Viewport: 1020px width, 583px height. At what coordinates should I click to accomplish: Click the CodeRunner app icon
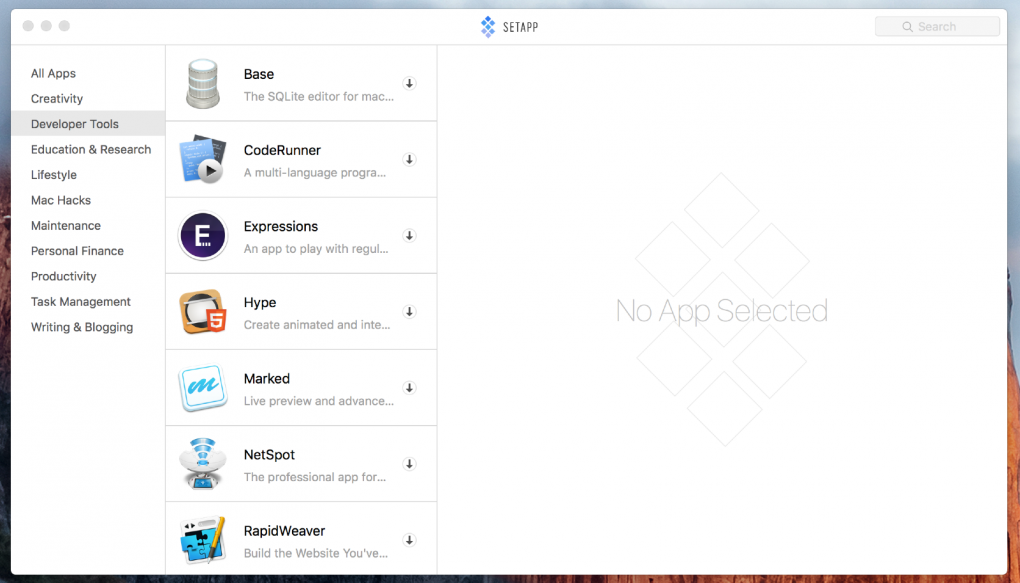(203, 160)
